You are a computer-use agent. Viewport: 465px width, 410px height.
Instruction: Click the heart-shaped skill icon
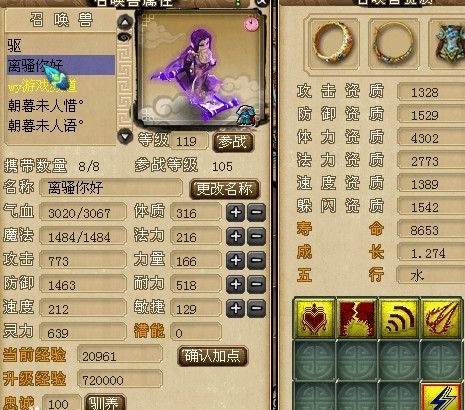pyautogui.click(x=314, y=318)
